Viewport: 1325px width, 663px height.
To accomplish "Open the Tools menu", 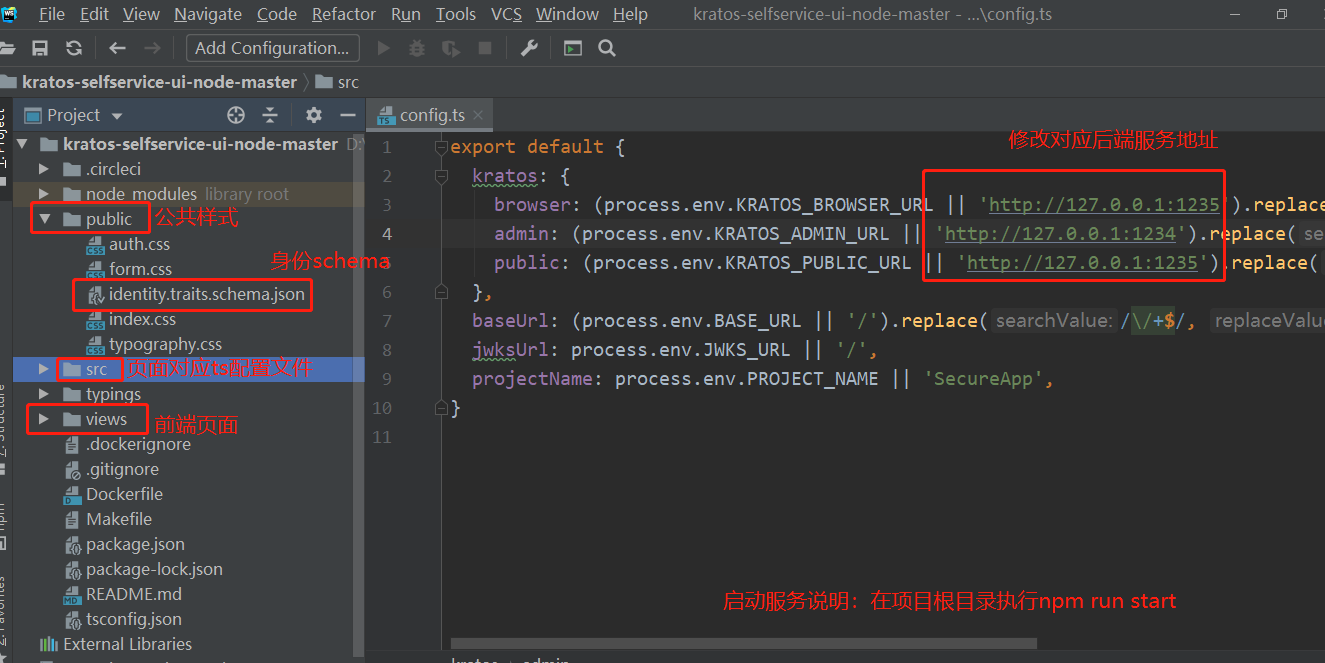I will pos(456,14).
